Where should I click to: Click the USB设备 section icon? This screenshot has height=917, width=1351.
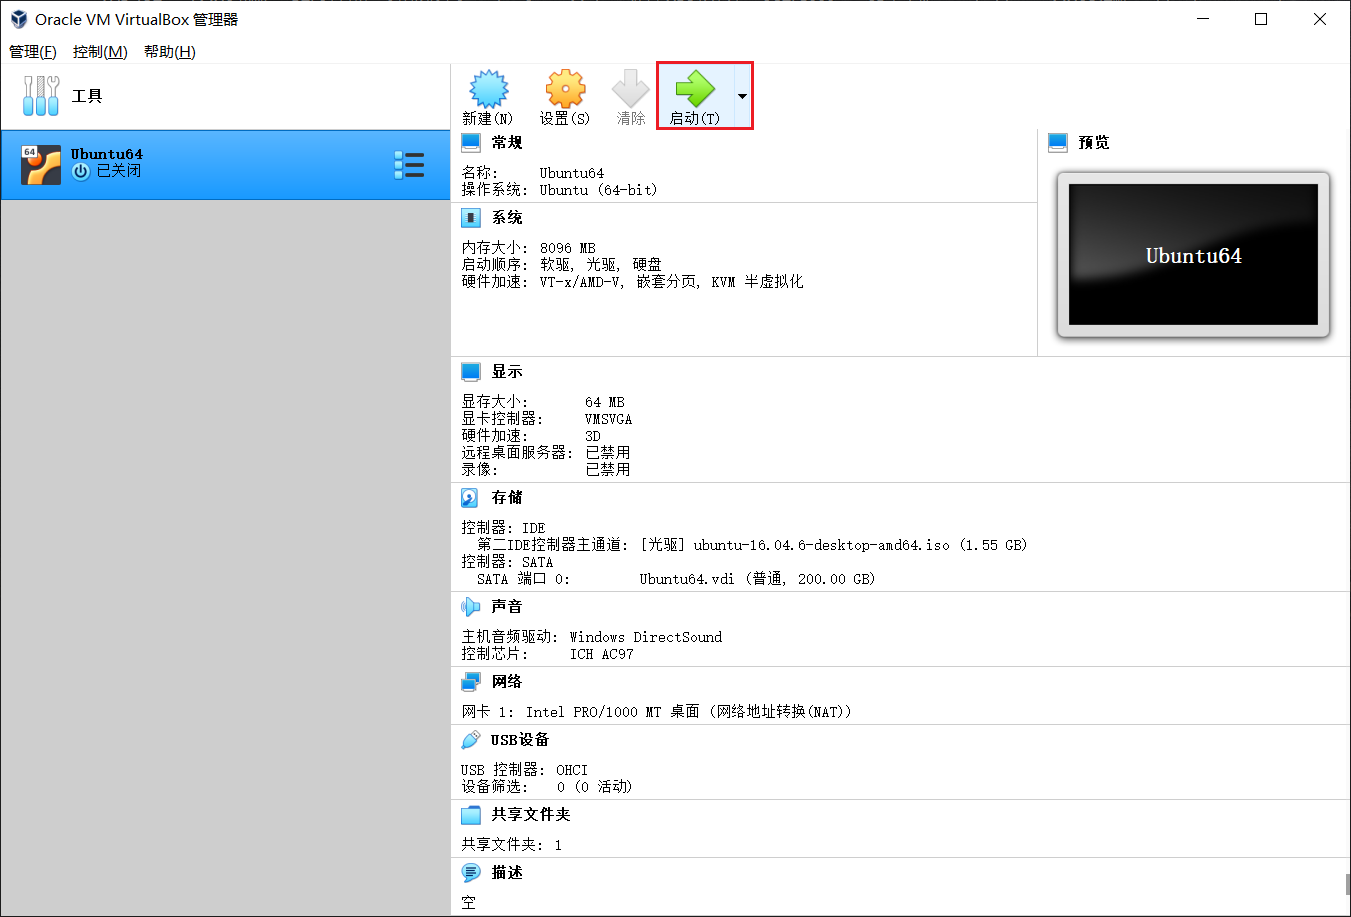(x=471, y=740)
